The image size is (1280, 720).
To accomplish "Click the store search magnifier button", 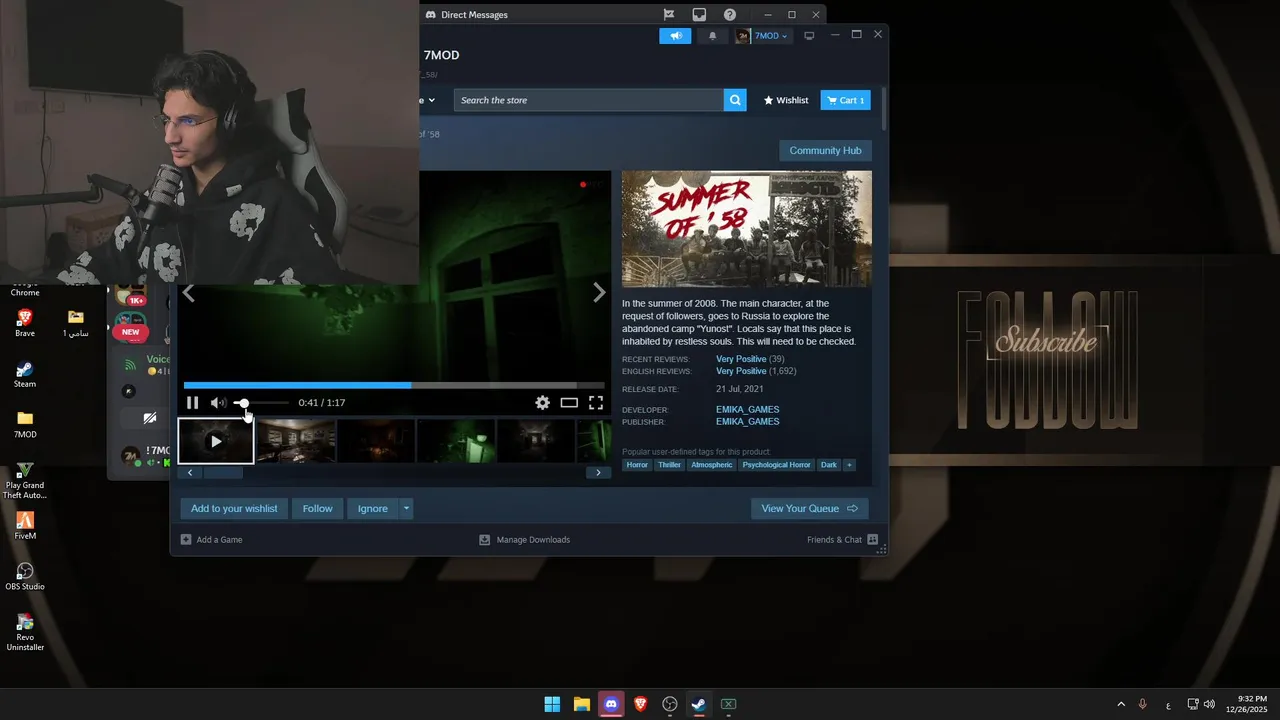I will click(x=735, y=100).
